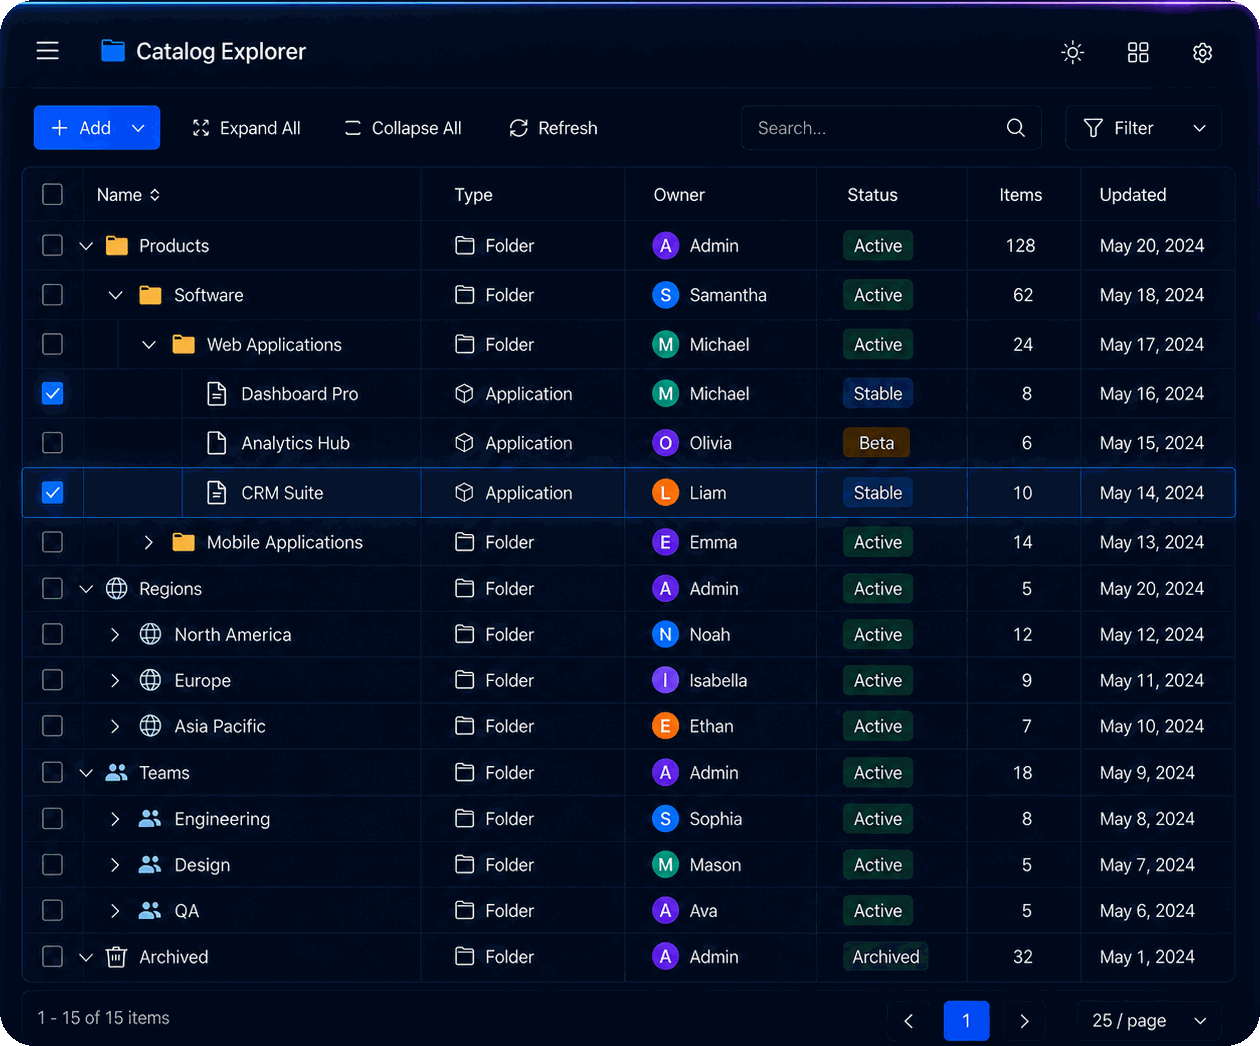Click the Items column header
Screen dimensions: 1260x1046
[1021, 195]
